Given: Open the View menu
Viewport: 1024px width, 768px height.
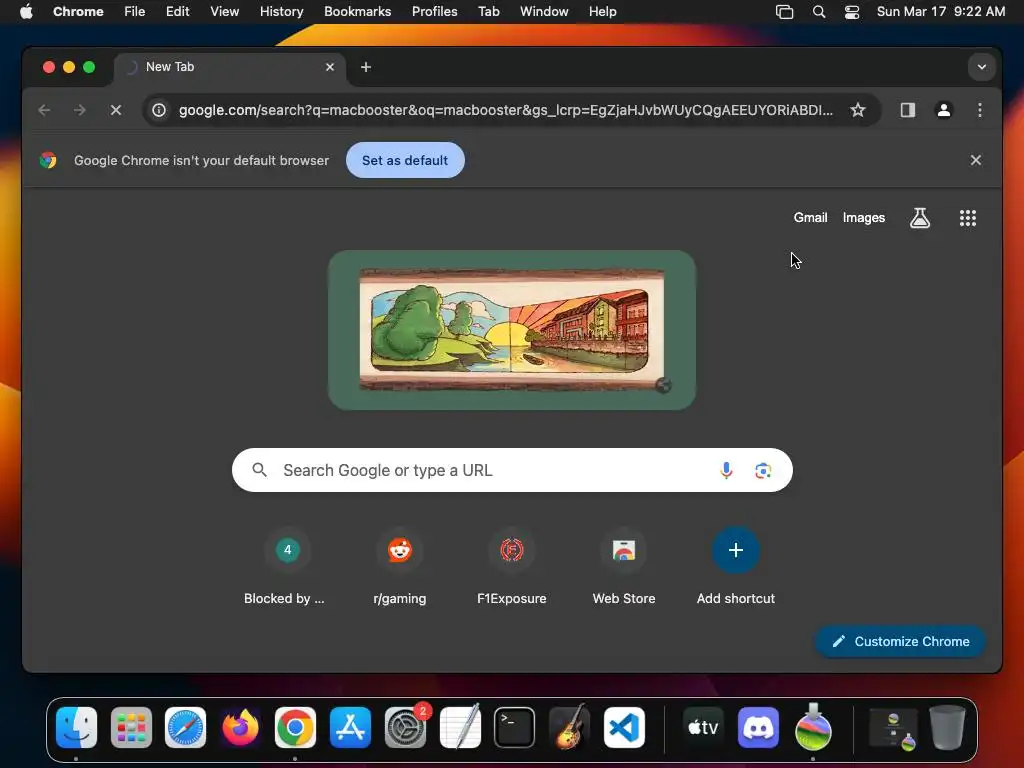Looking at the screenshot, I should pyautogui.click(x=224, y=11).
